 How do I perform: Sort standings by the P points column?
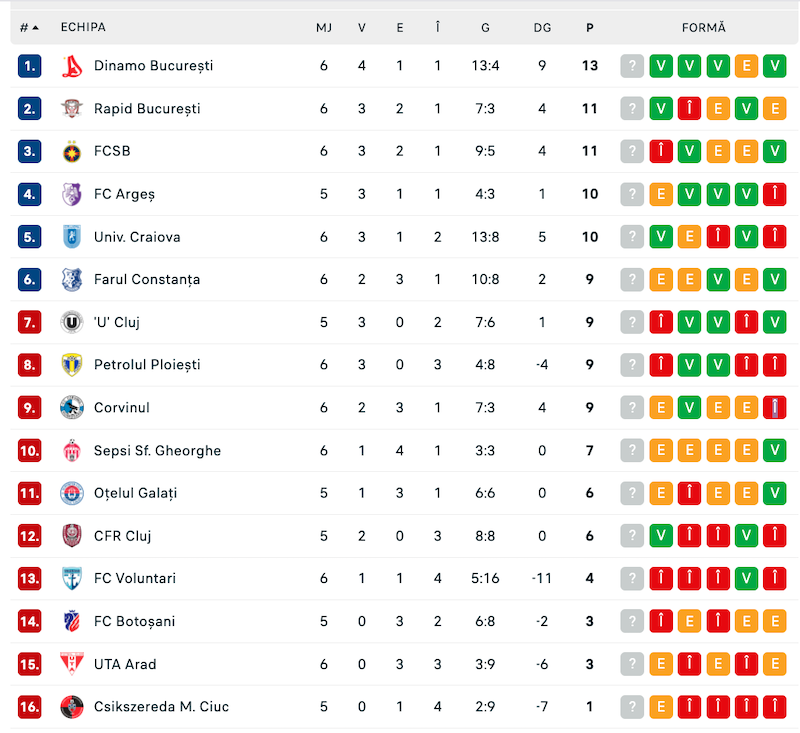click(590, 28)
